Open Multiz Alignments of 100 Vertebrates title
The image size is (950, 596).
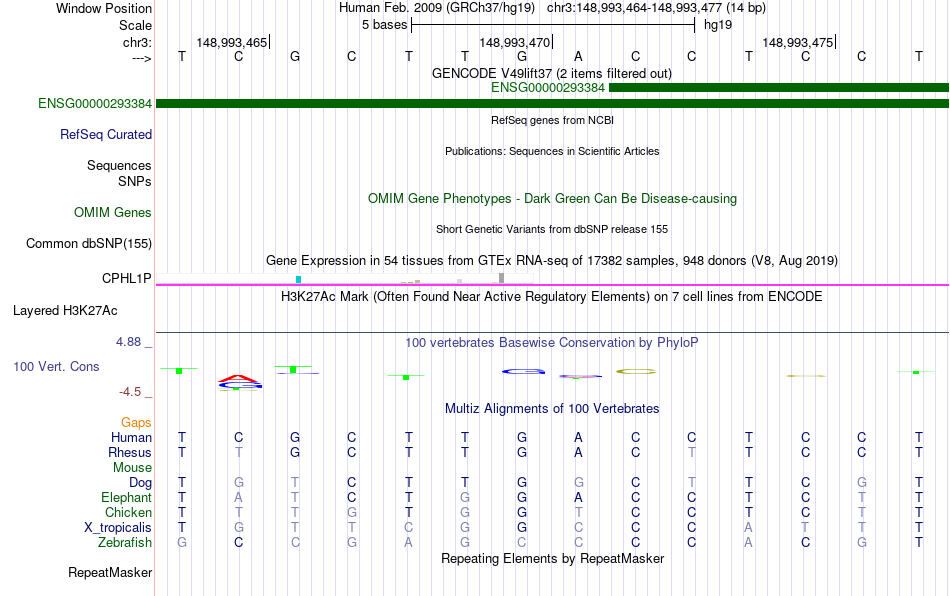pyautogui.click(x=552, y=408)
